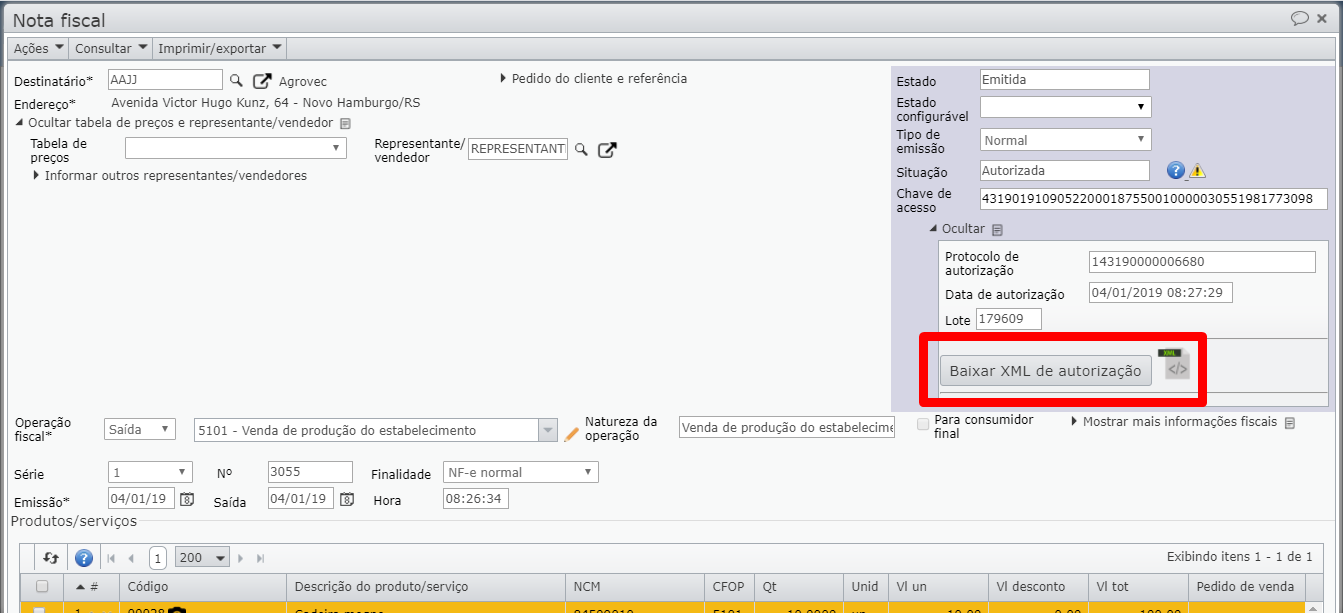The height and width of the screenshot is (613, 1343).
Task: Open the Finalidade NF-e normal dropdown
Action: 521,472
